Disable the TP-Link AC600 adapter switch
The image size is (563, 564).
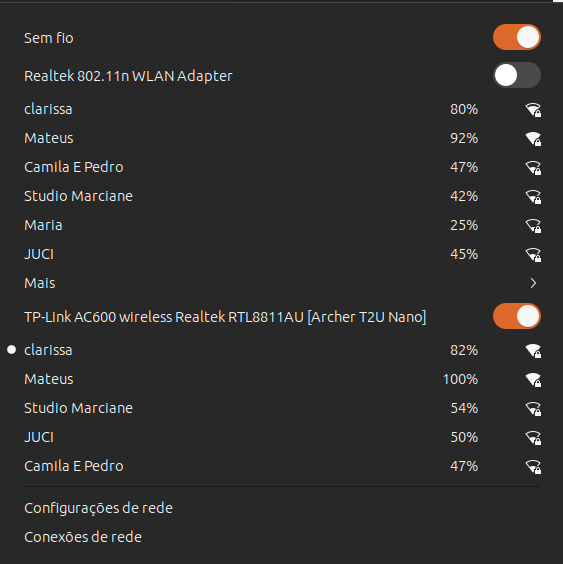[517, 316]
